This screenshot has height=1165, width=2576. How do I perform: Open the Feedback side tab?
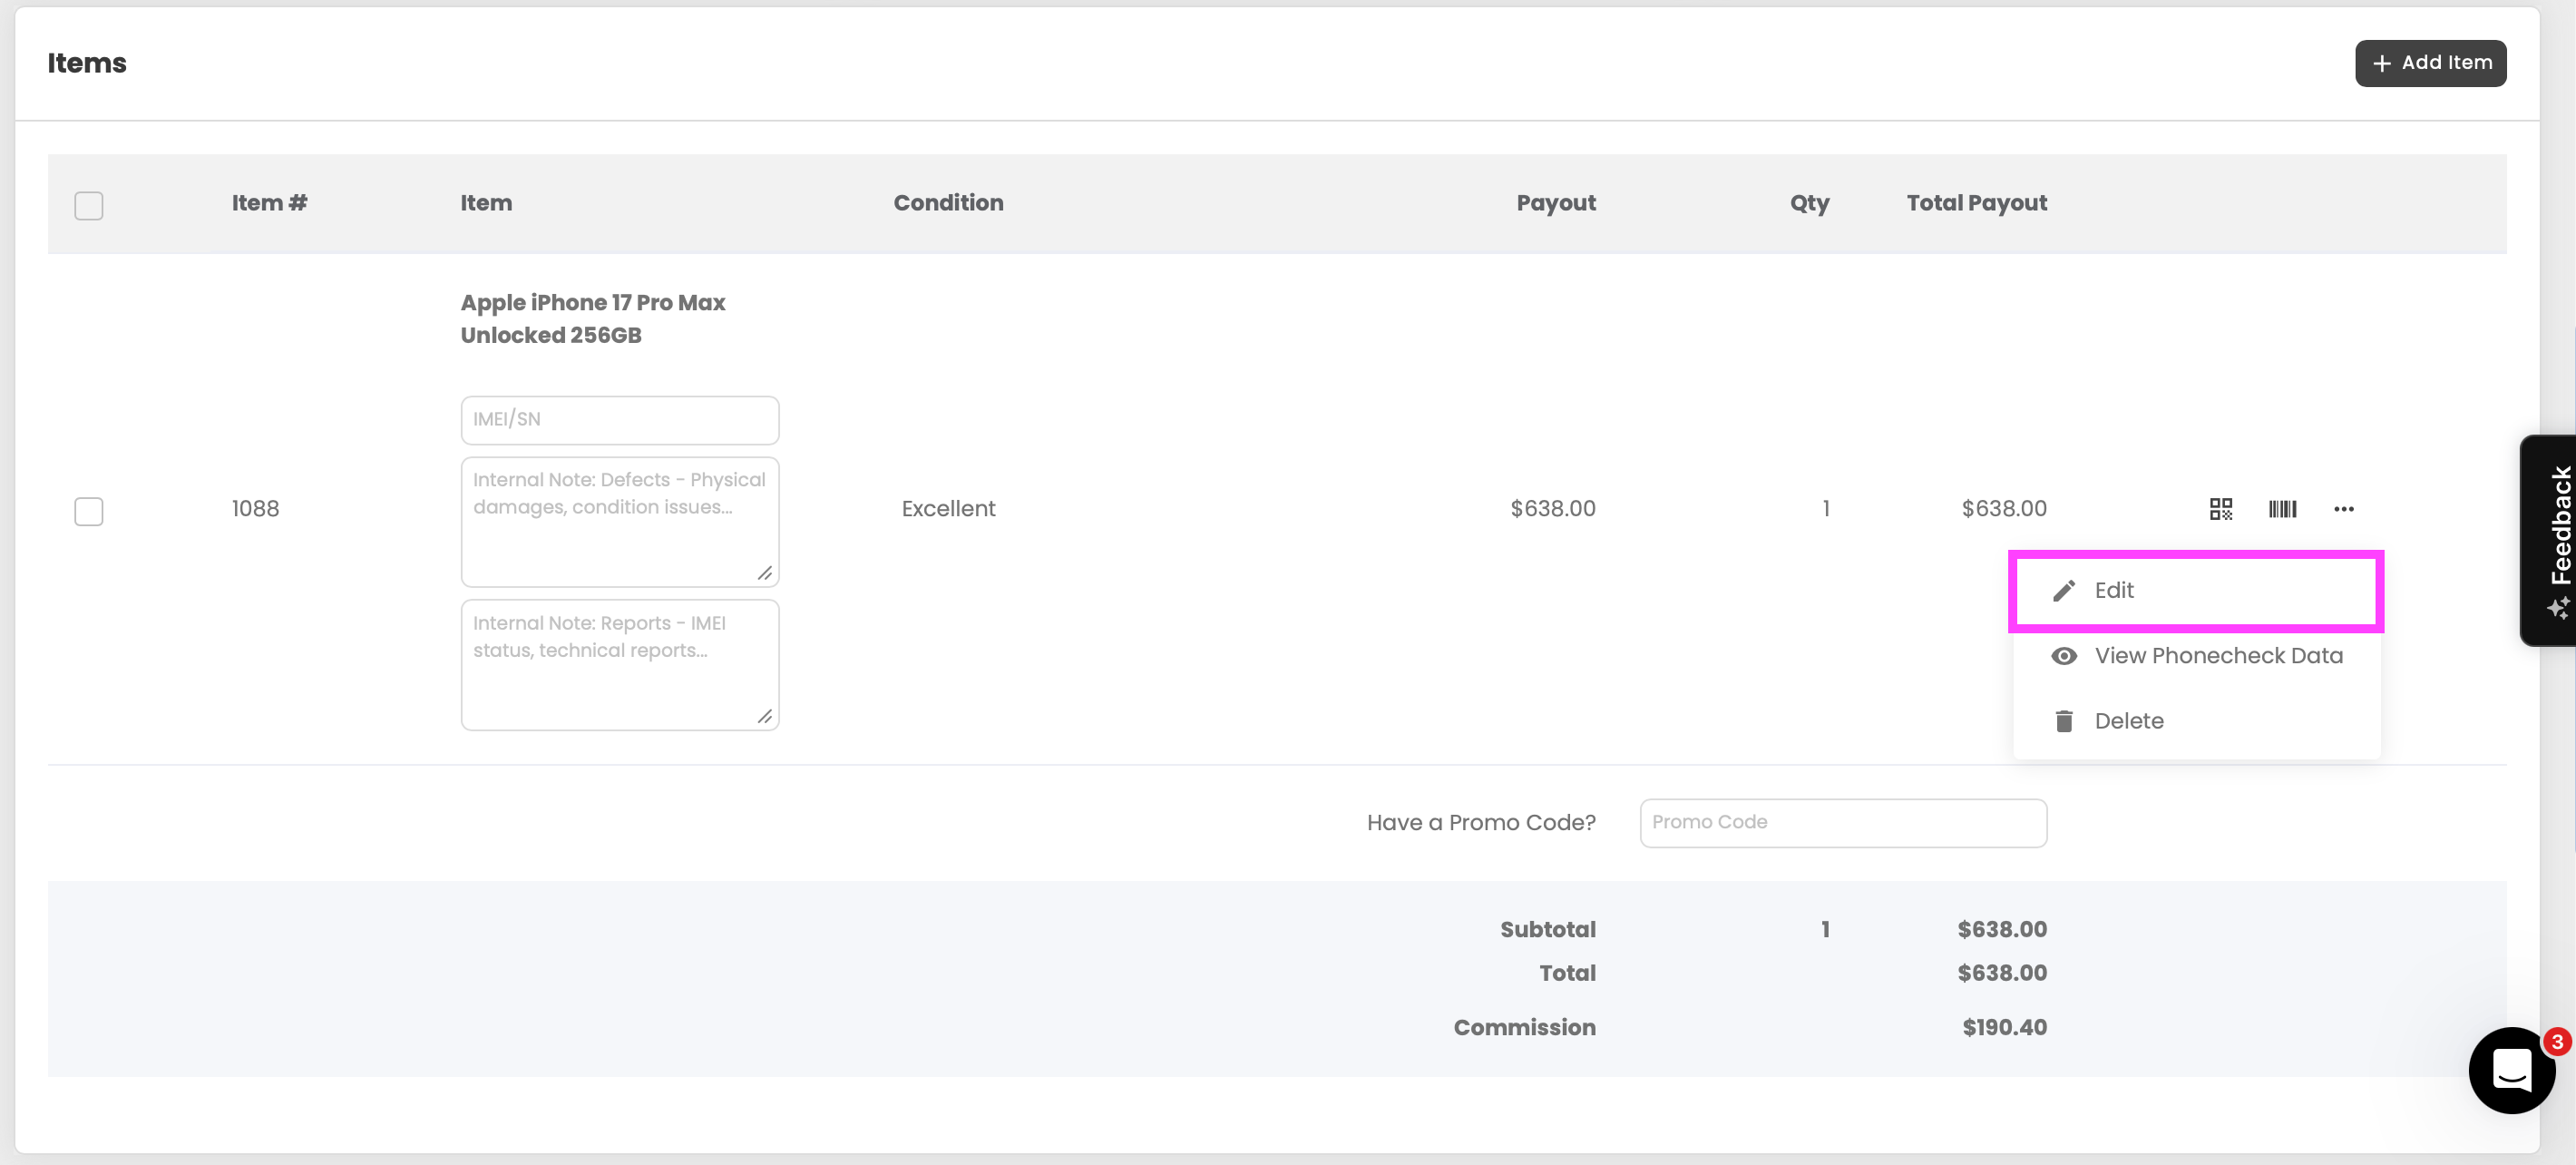2551,540
